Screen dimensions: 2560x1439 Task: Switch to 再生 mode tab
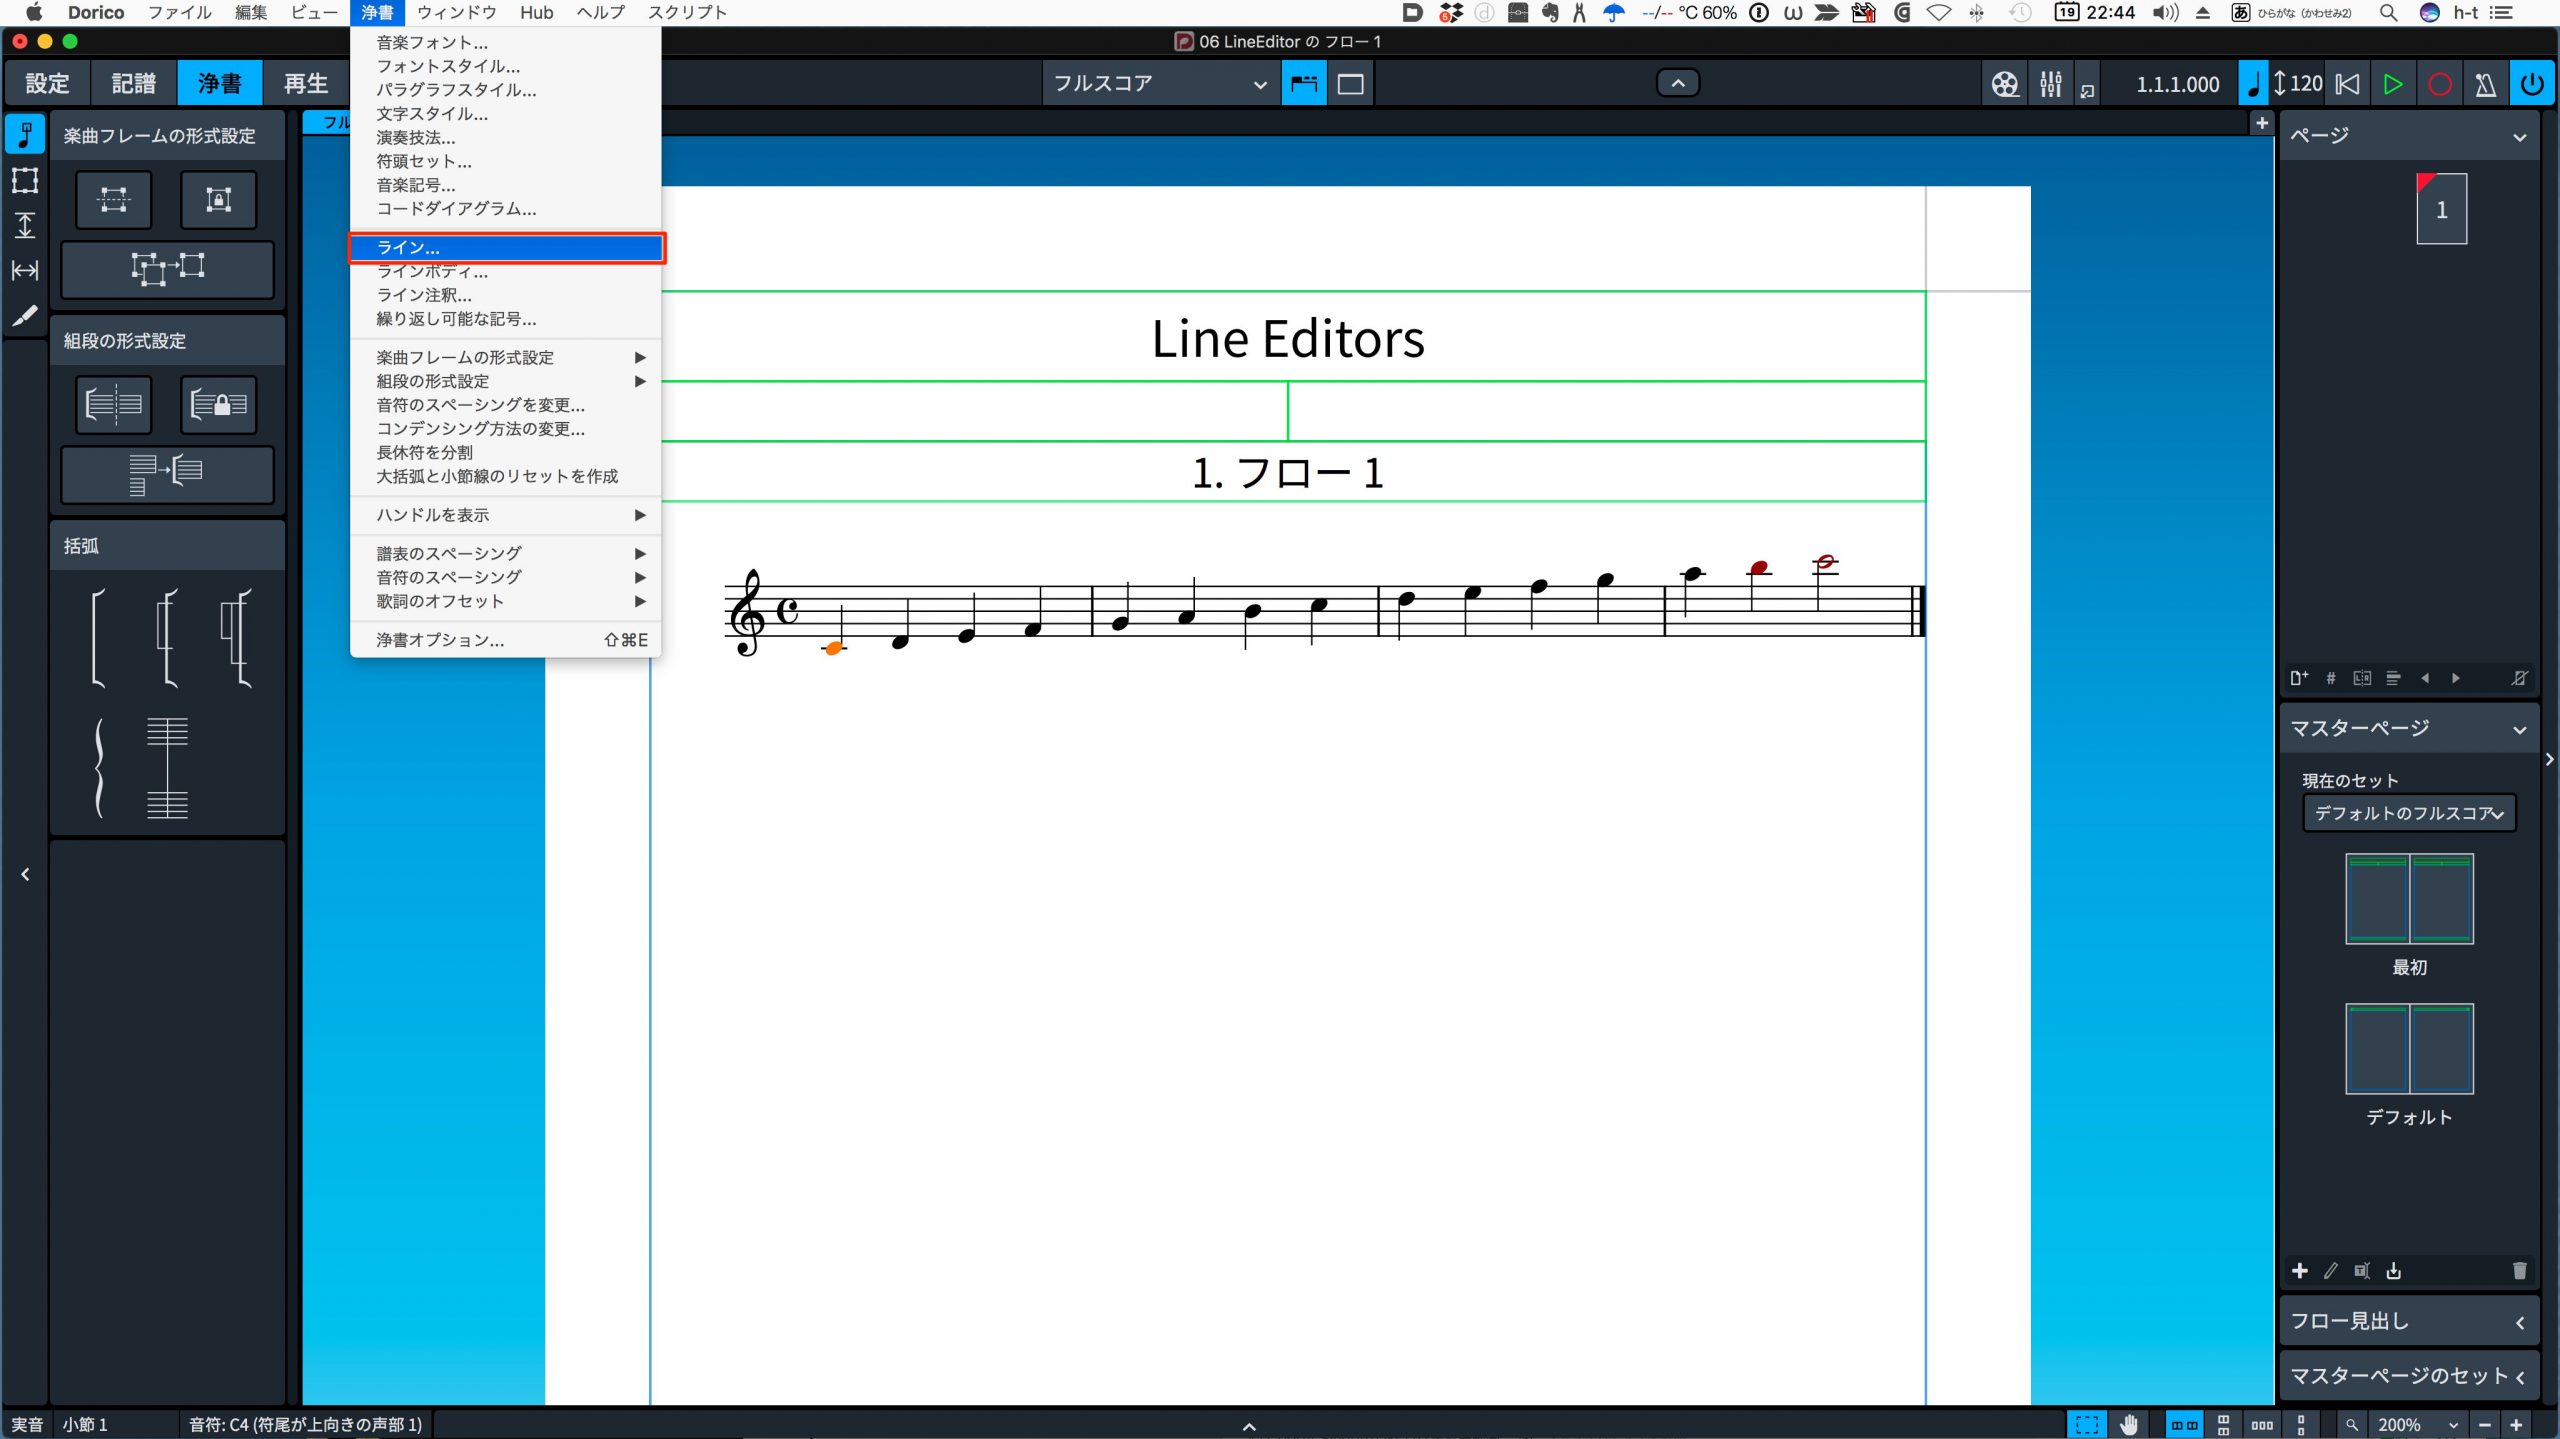[306, 83]
